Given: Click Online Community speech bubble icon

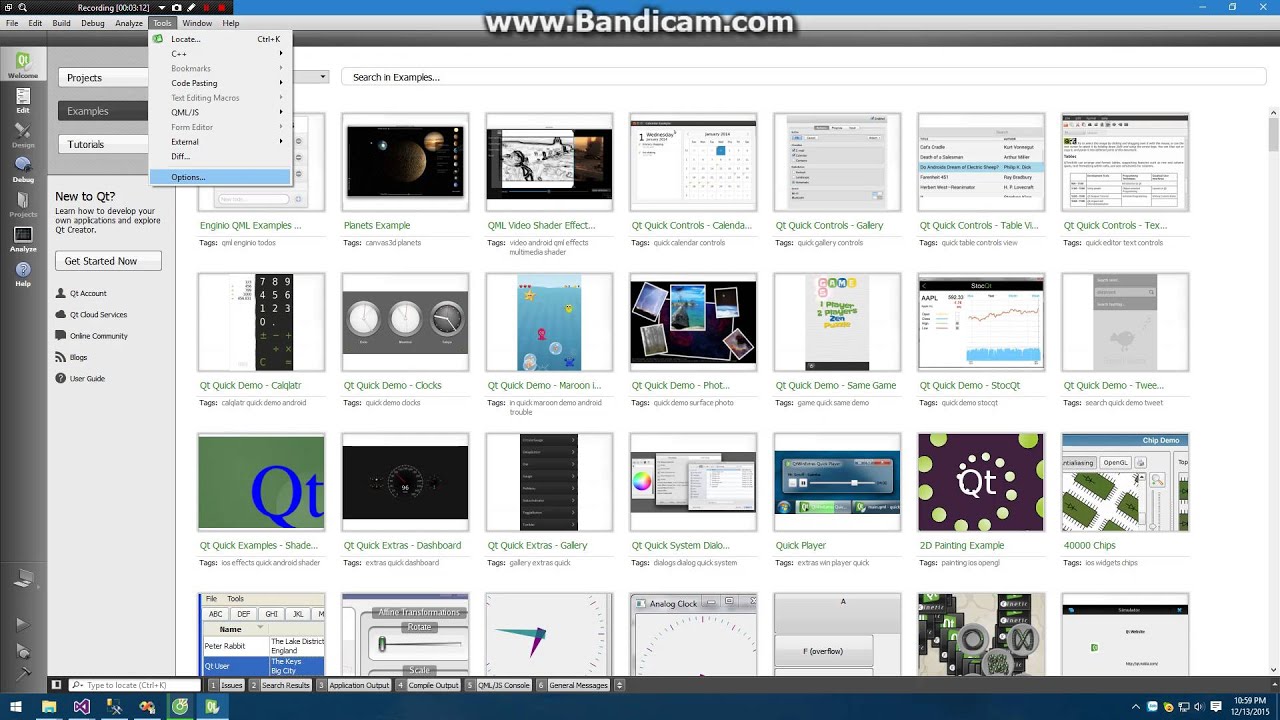Looking at the screenshot, I should [61, 336].
